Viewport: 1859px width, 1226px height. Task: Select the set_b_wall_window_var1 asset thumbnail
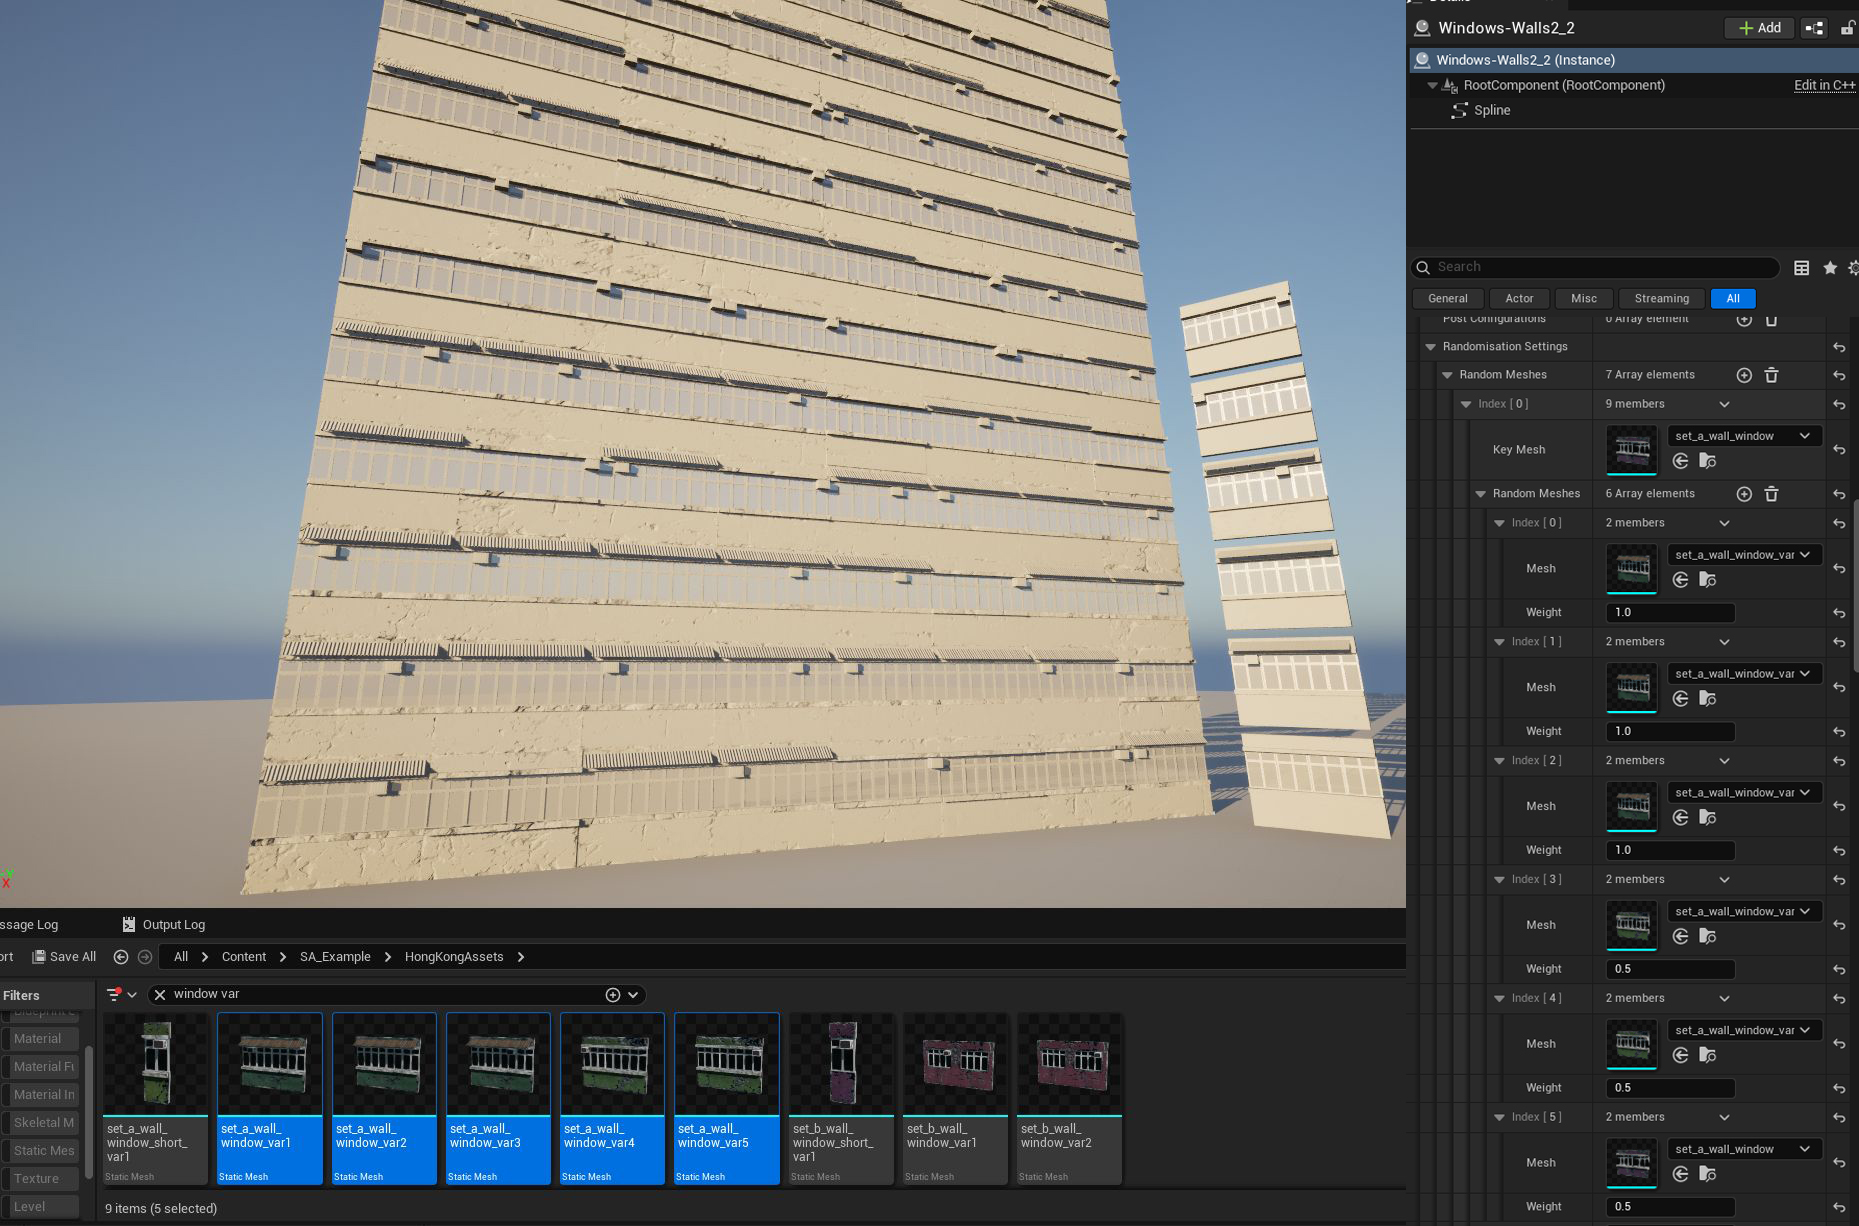coord(955,1064)
